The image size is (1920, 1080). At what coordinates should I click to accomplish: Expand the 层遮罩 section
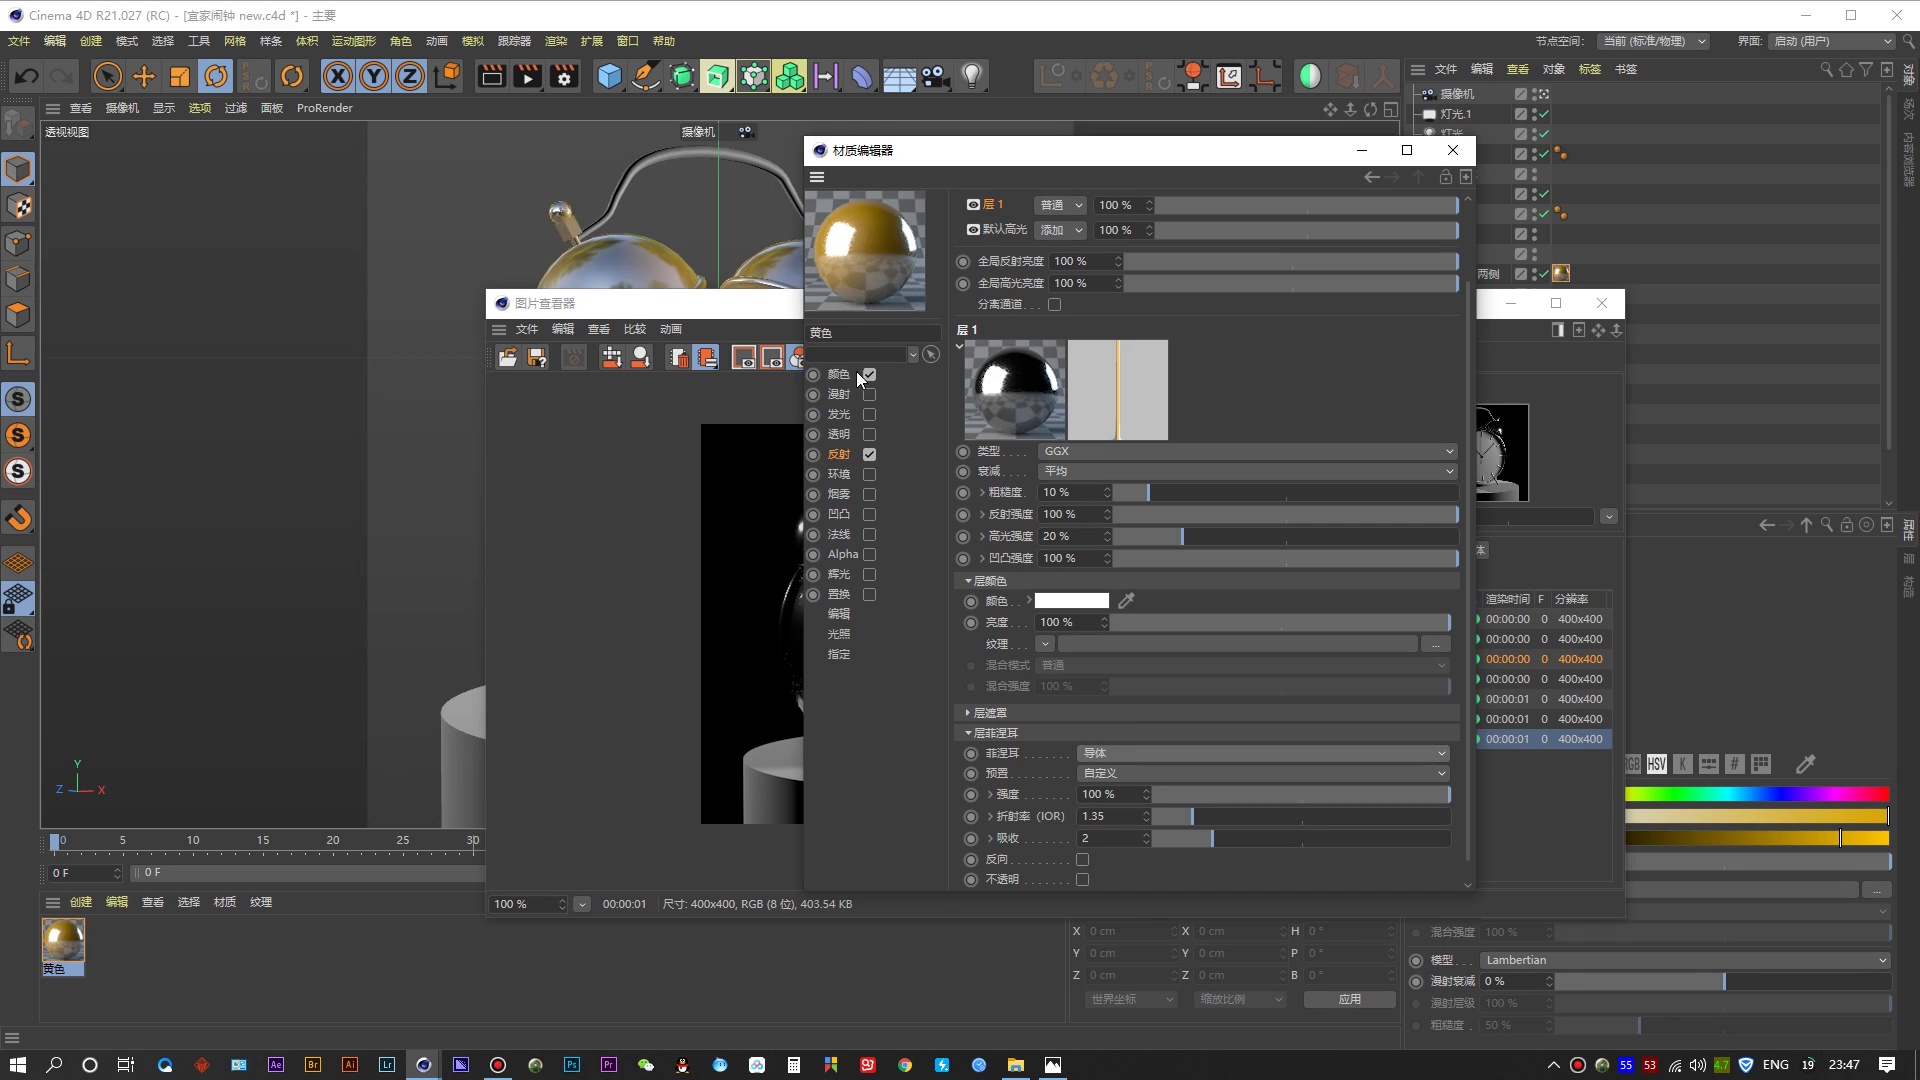point(989,713)
